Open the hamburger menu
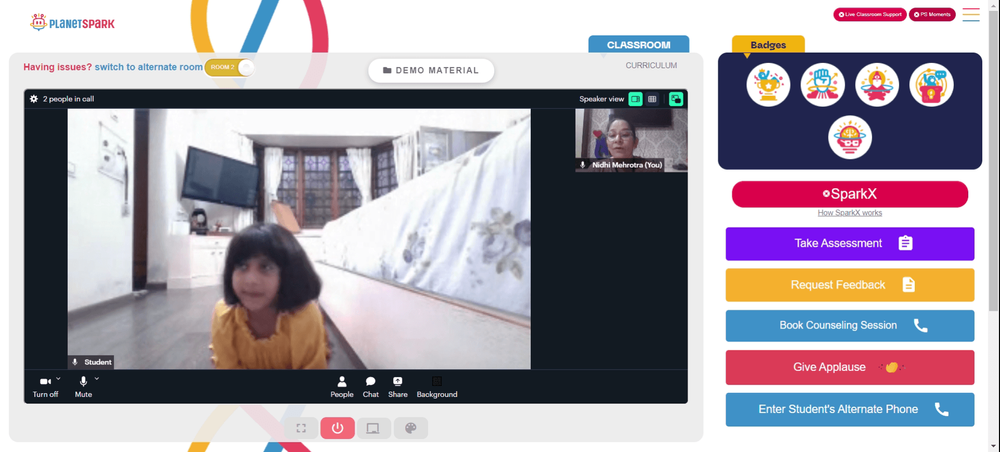 click(x=971, y=14)
